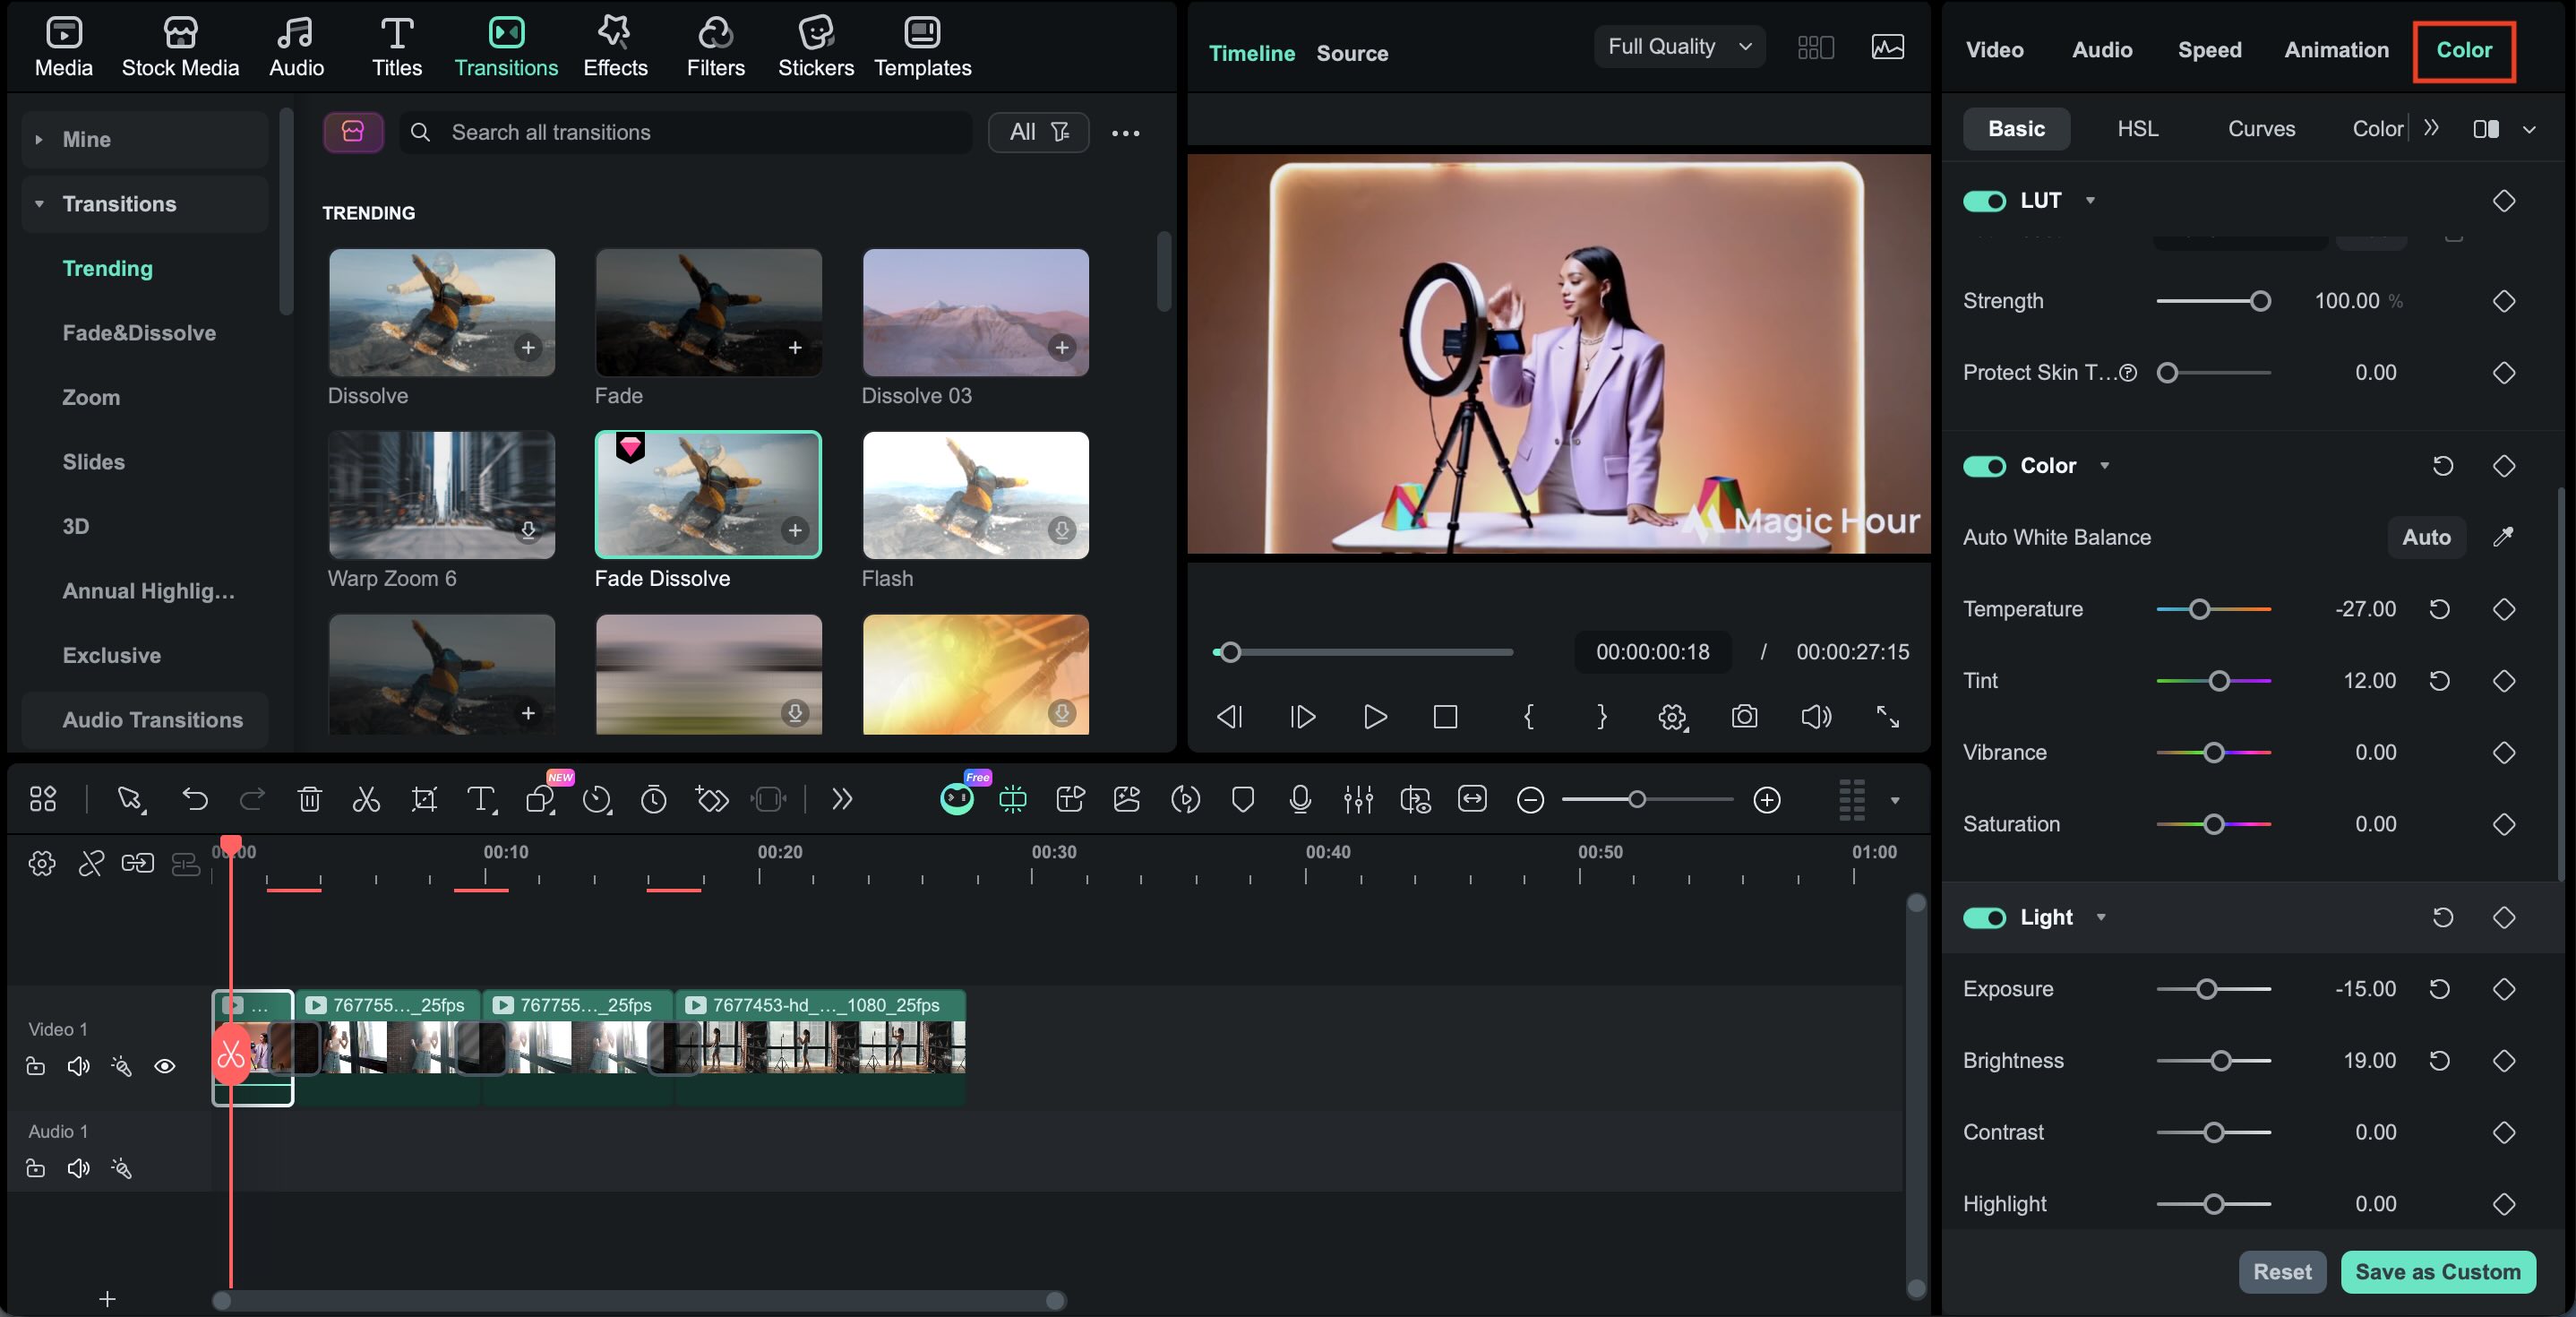Viewport: 2576px width, 1317px height.
Task: Click the Auto white balance button
Action: (2426, 537)
